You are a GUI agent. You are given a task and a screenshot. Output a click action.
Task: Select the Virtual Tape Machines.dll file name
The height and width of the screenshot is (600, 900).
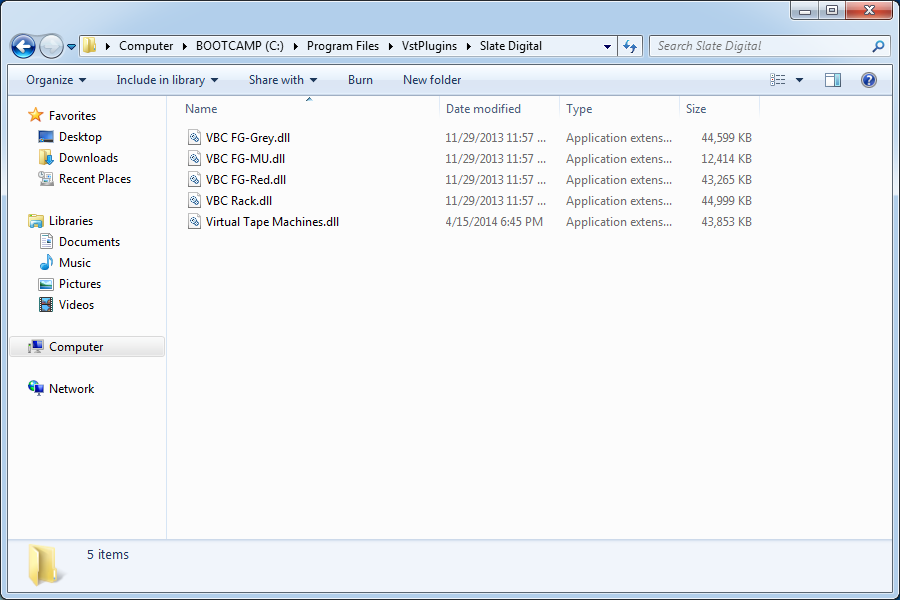(x=272, y=222)
